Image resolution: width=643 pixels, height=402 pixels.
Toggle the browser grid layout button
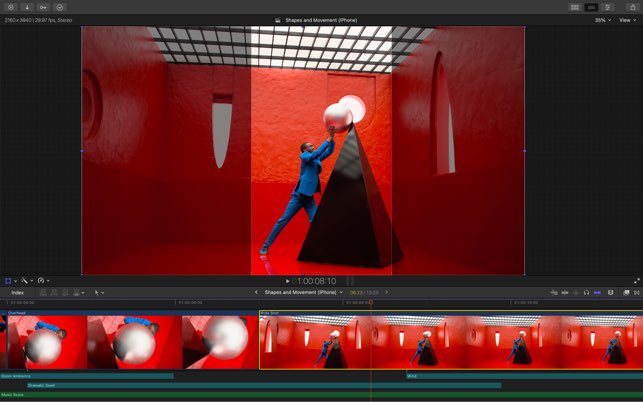[x=575, y=7]
